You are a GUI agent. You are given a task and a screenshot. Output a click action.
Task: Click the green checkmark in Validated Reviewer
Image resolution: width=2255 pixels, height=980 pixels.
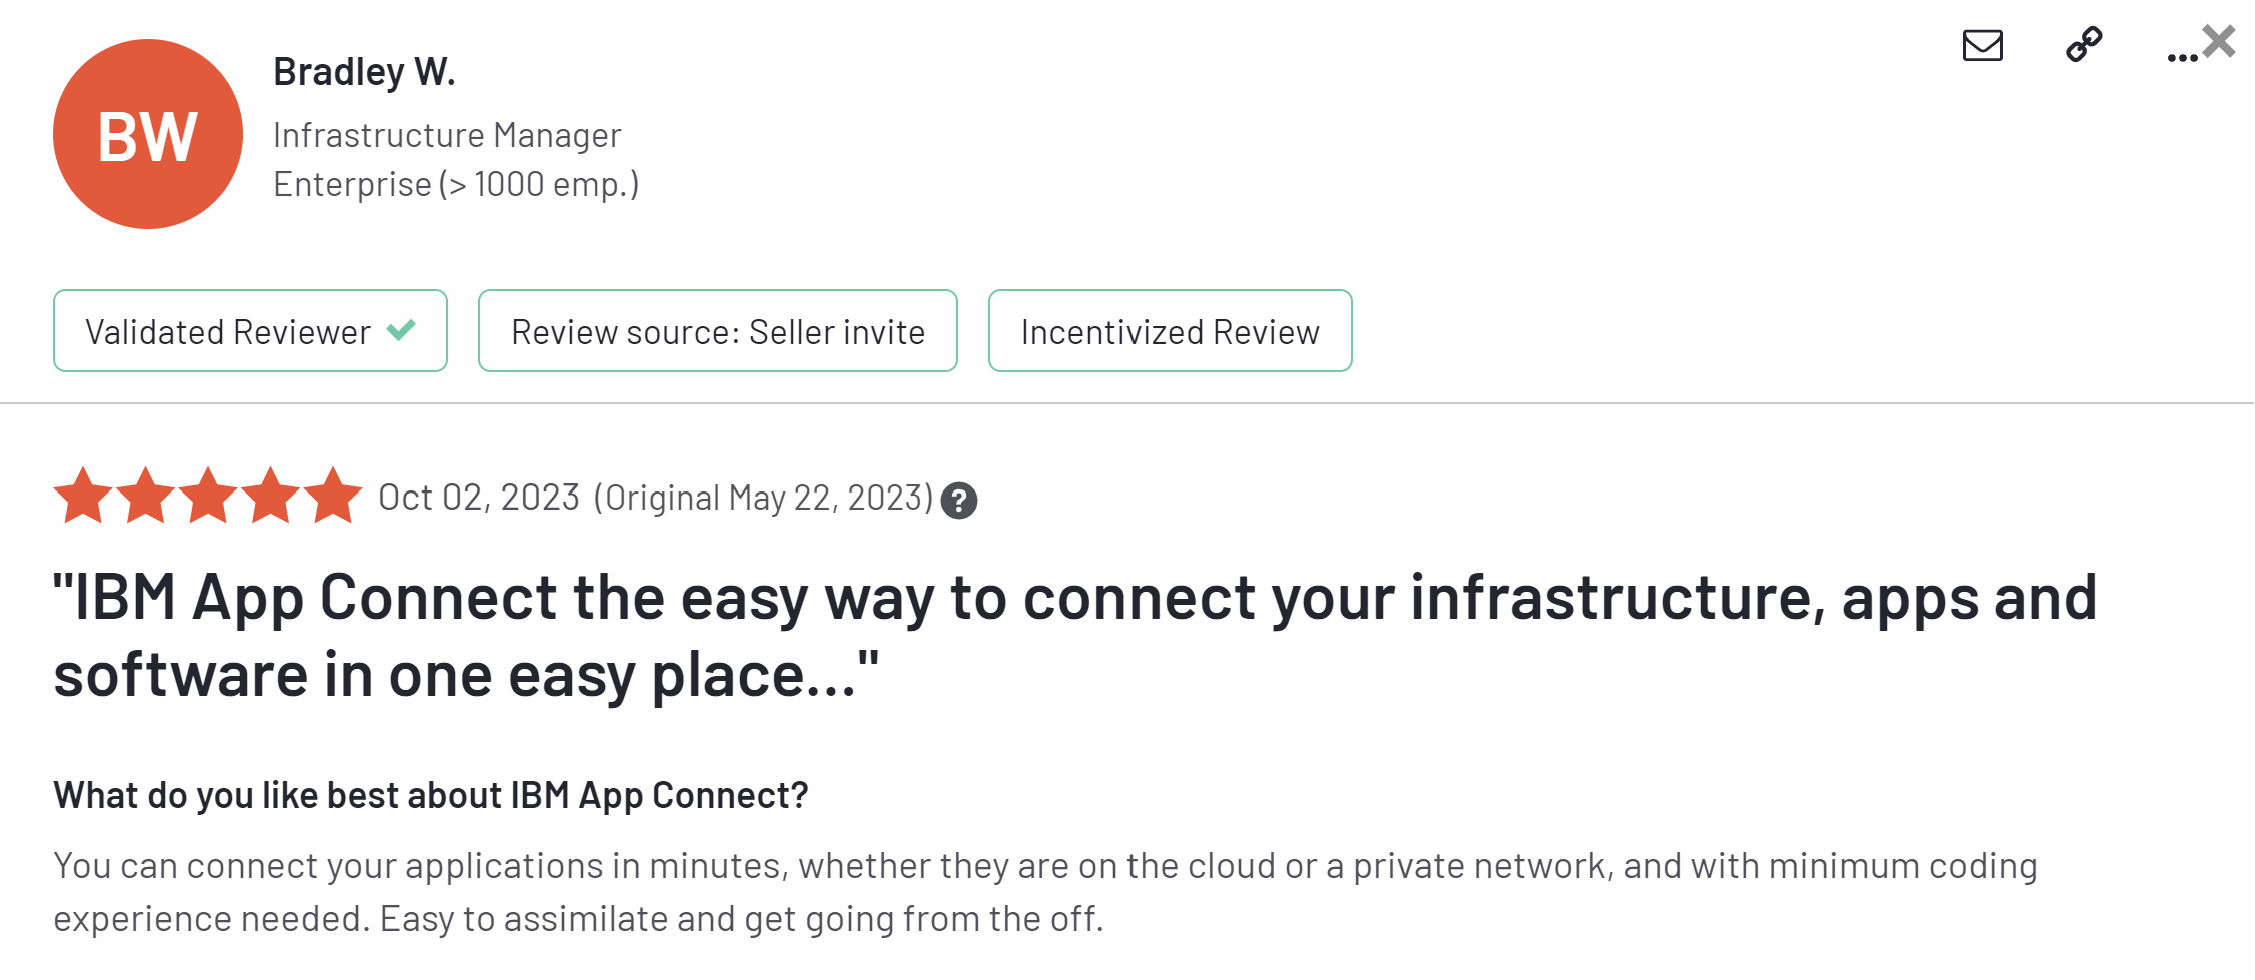click(401, 330)
